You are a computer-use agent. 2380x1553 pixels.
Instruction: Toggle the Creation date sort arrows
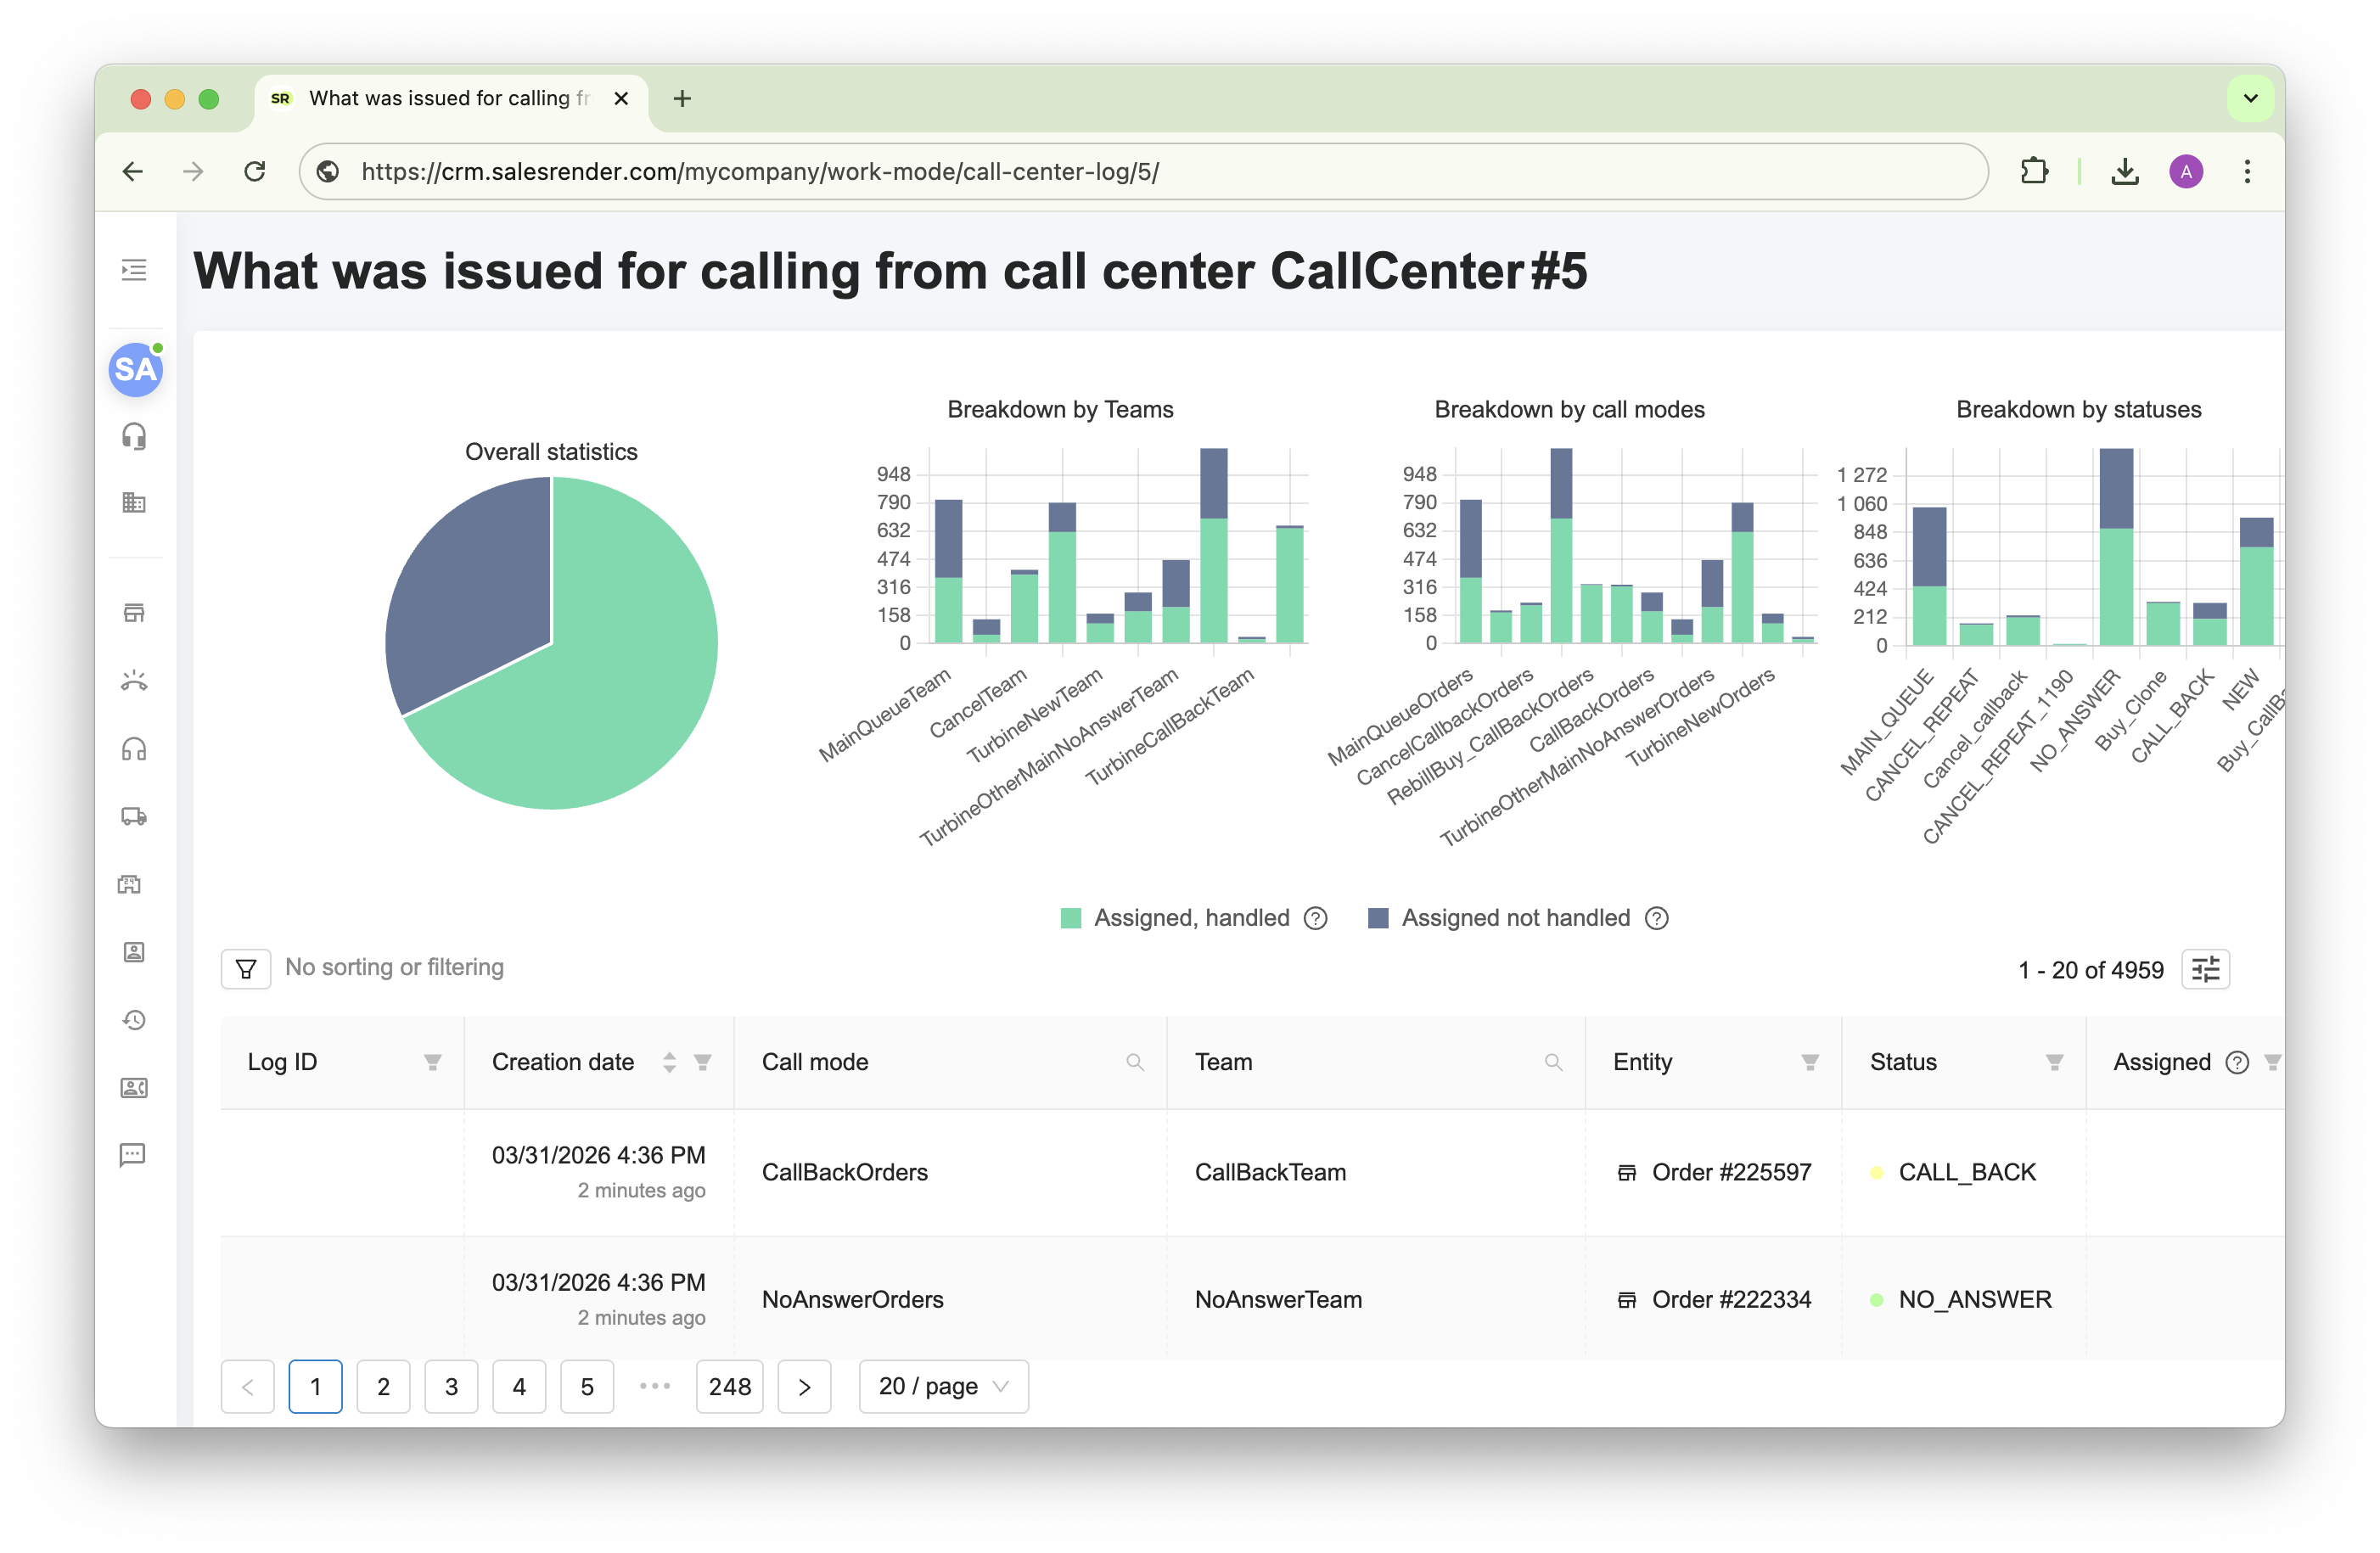point(669,1062)
